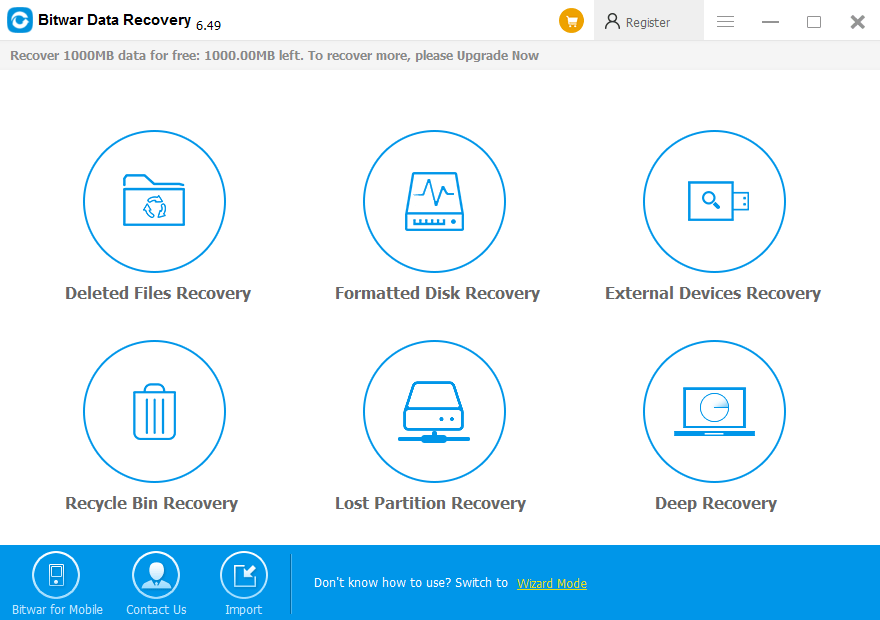This screenshot has height=620, width=880.
Task: Click the Bitwar for Mobile label
Action: (57, 609)
